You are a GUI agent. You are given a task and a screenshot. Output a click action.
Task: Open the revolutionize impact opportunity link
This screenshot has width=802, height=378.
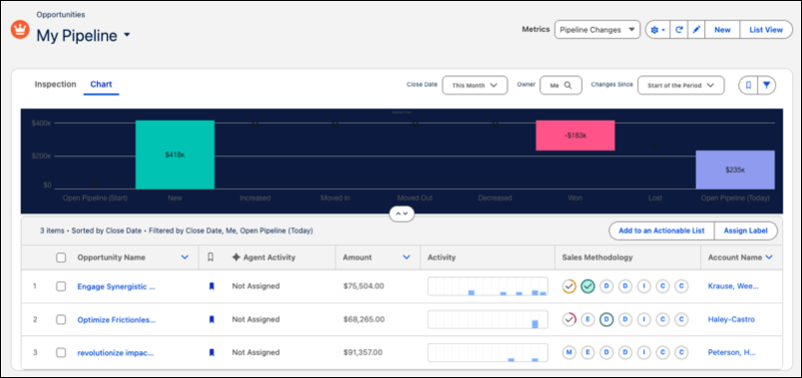(x=116, y=352)
